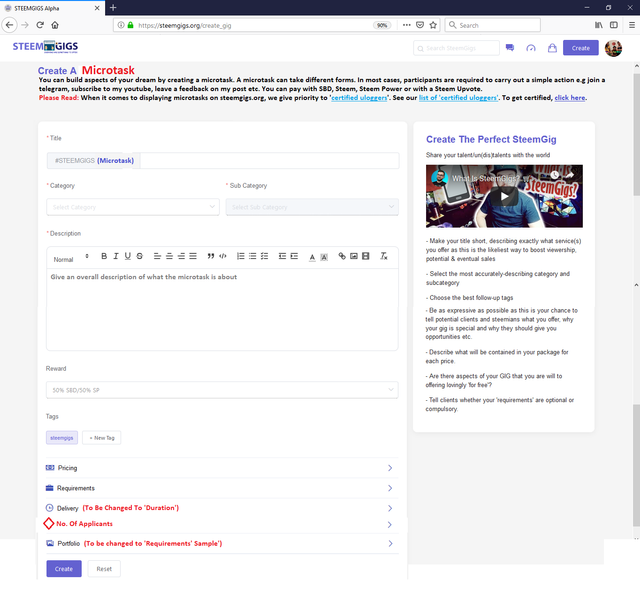Decrease indent in the editor
This screenshot has height=610, width=640.
[282, 256]
